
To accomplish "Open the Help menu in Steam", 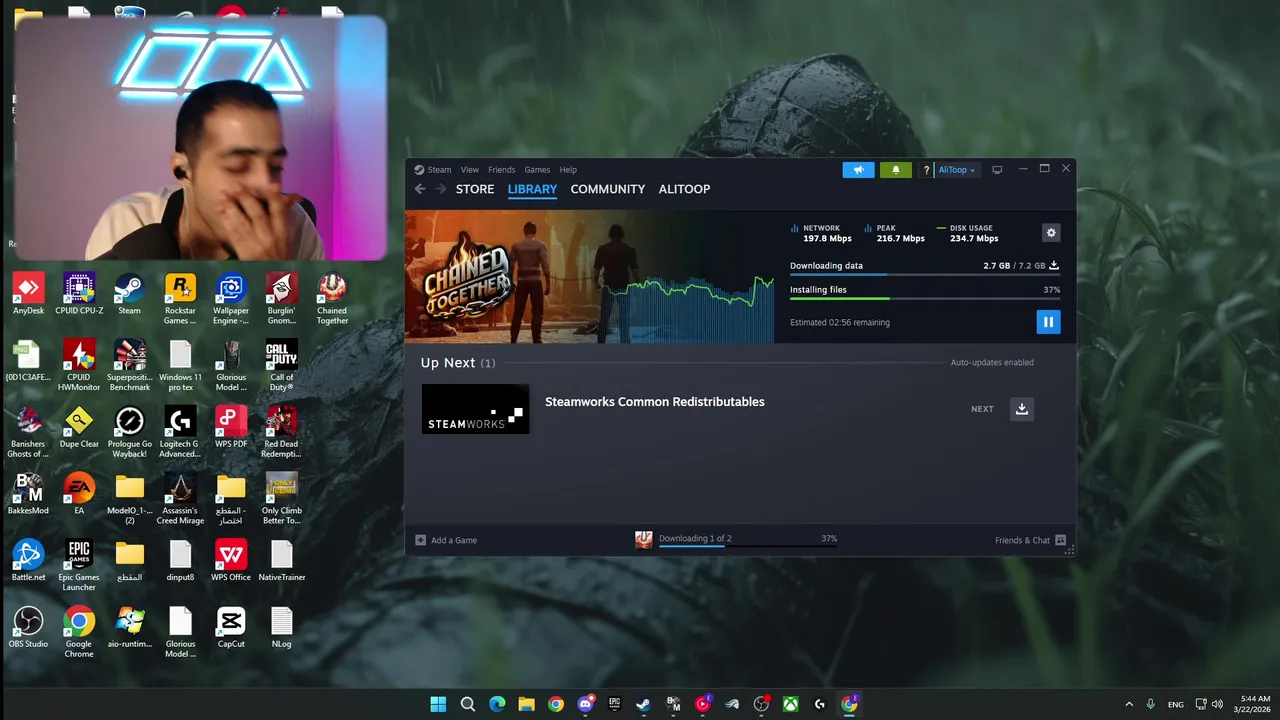I will [x=568, y=170].
